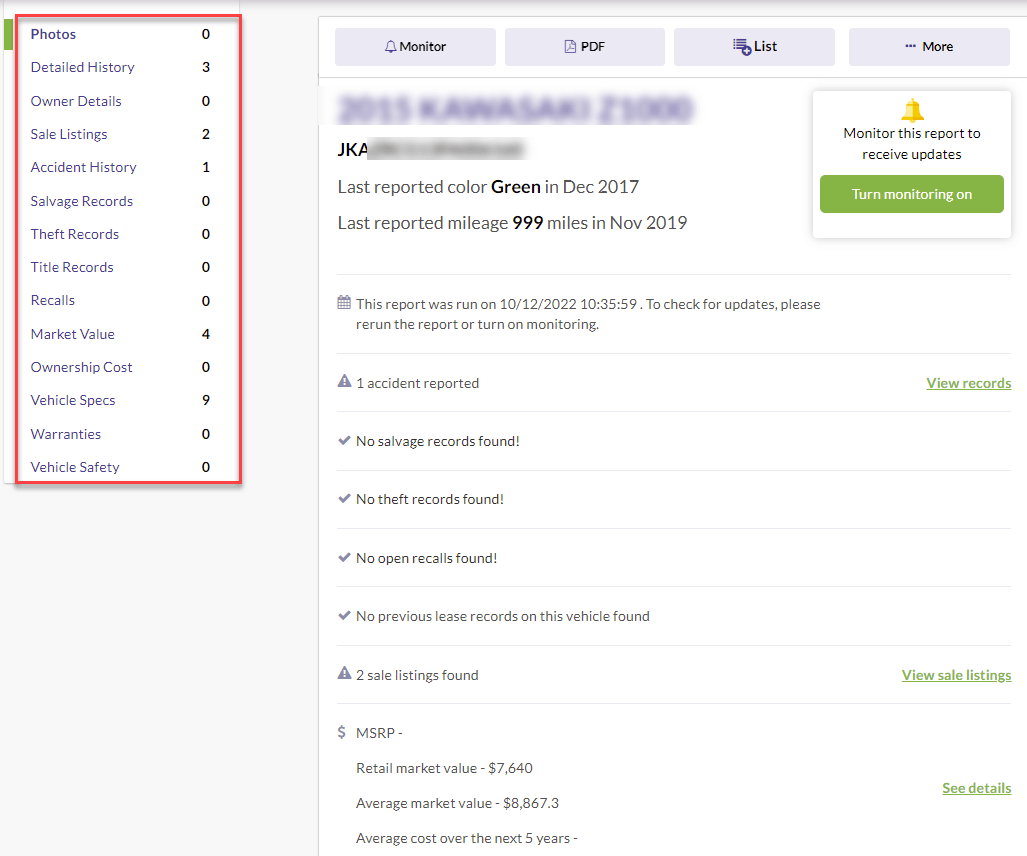The width and height of the screenshot is (1027, 856).
Task: Click checkmark beside No open recalls found
Action: click(x=344, y=558)
